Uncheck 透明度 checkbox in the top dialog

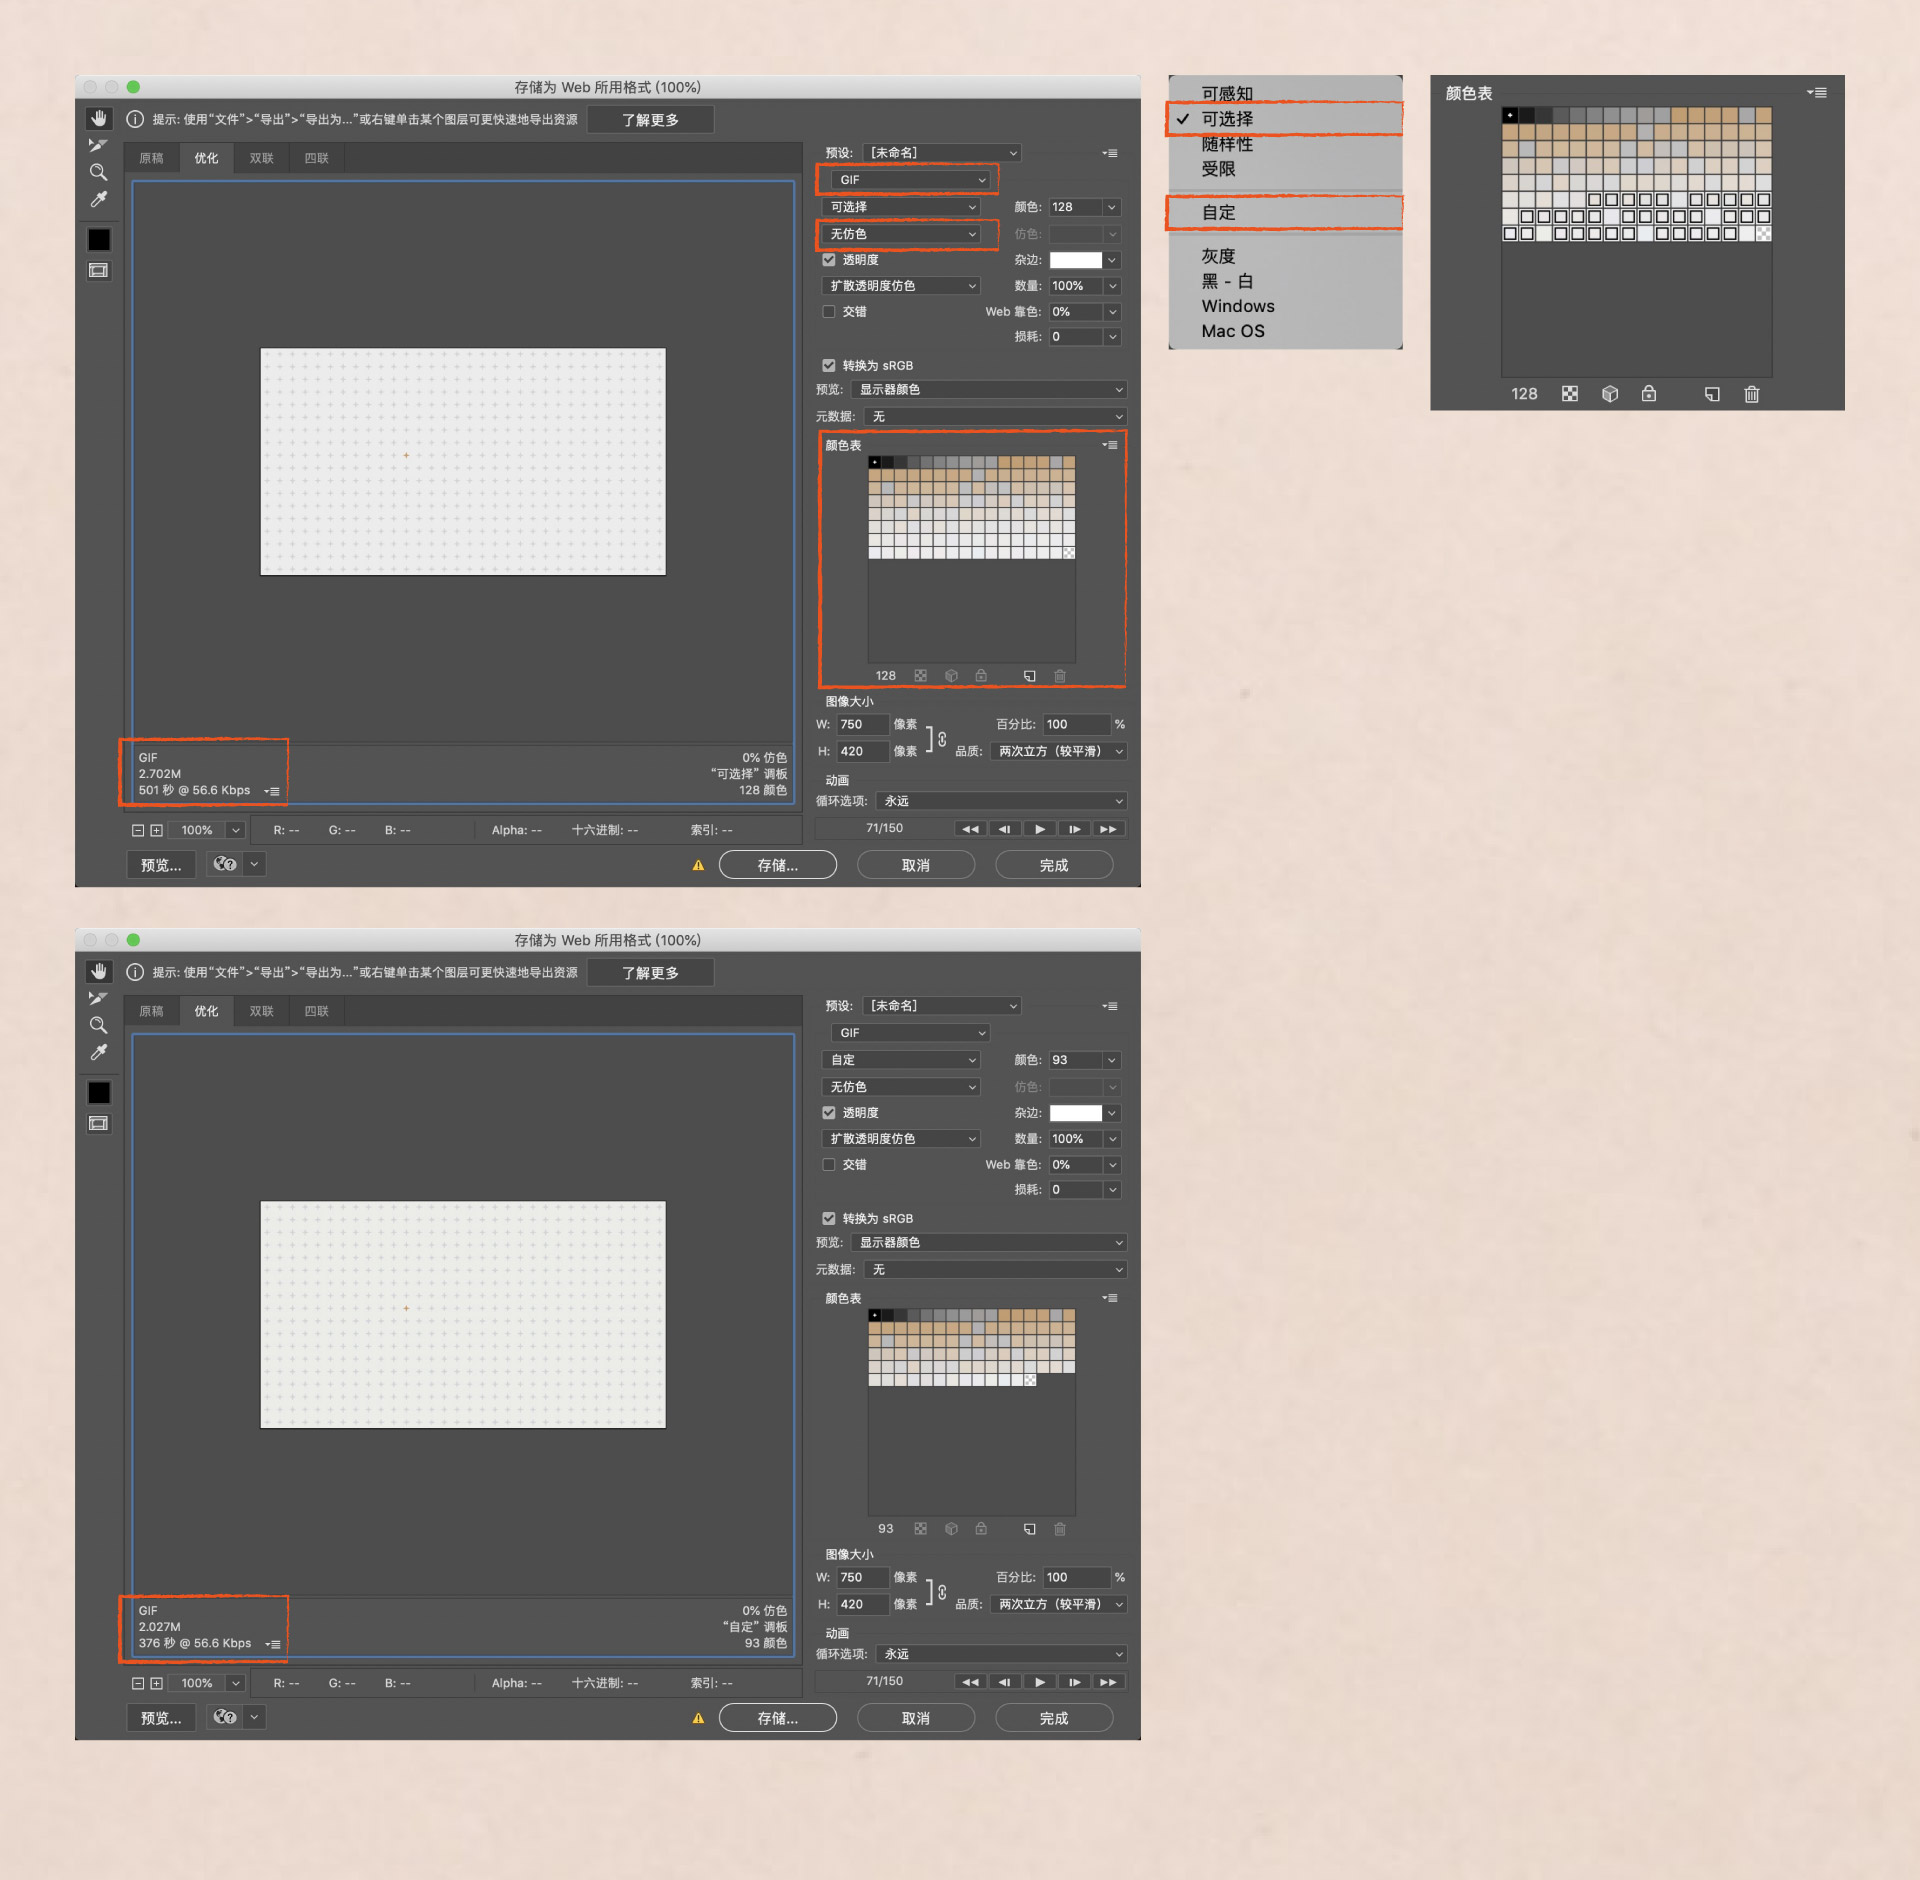pos(829,260)
